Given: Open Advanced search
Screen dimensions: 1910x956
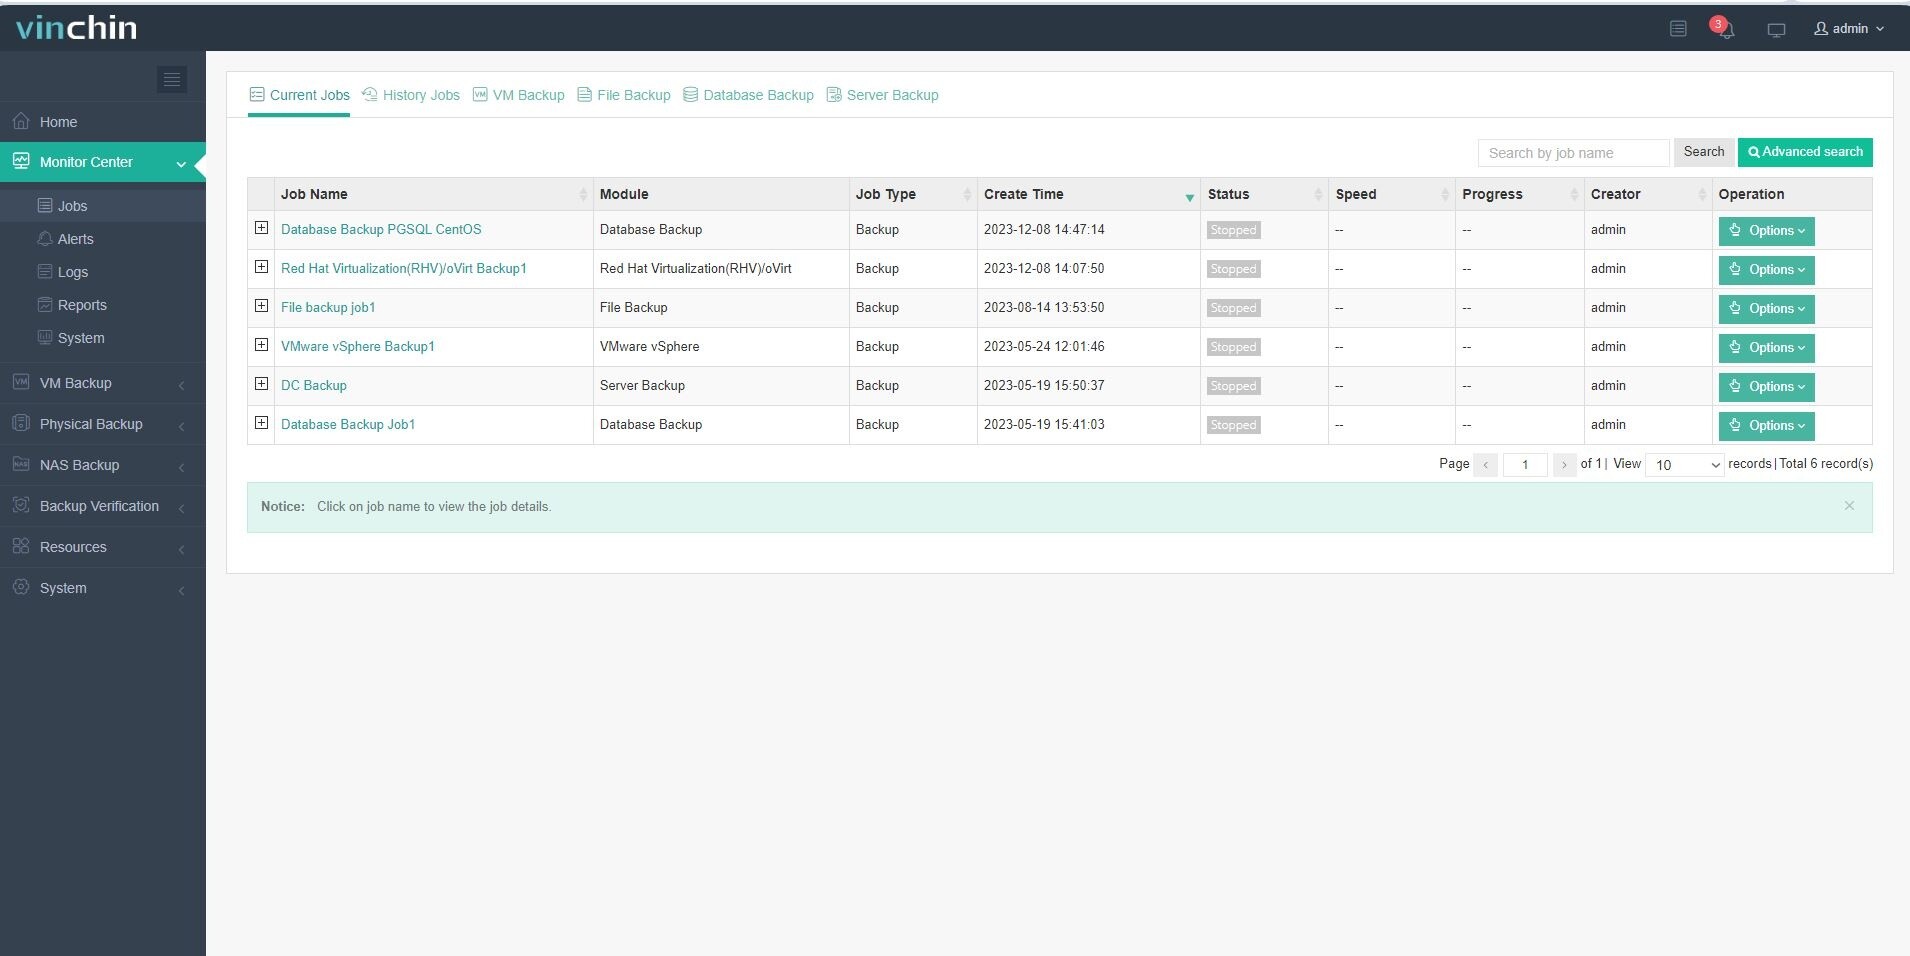Looking at the screenshot, I should tap(1805, 152).
